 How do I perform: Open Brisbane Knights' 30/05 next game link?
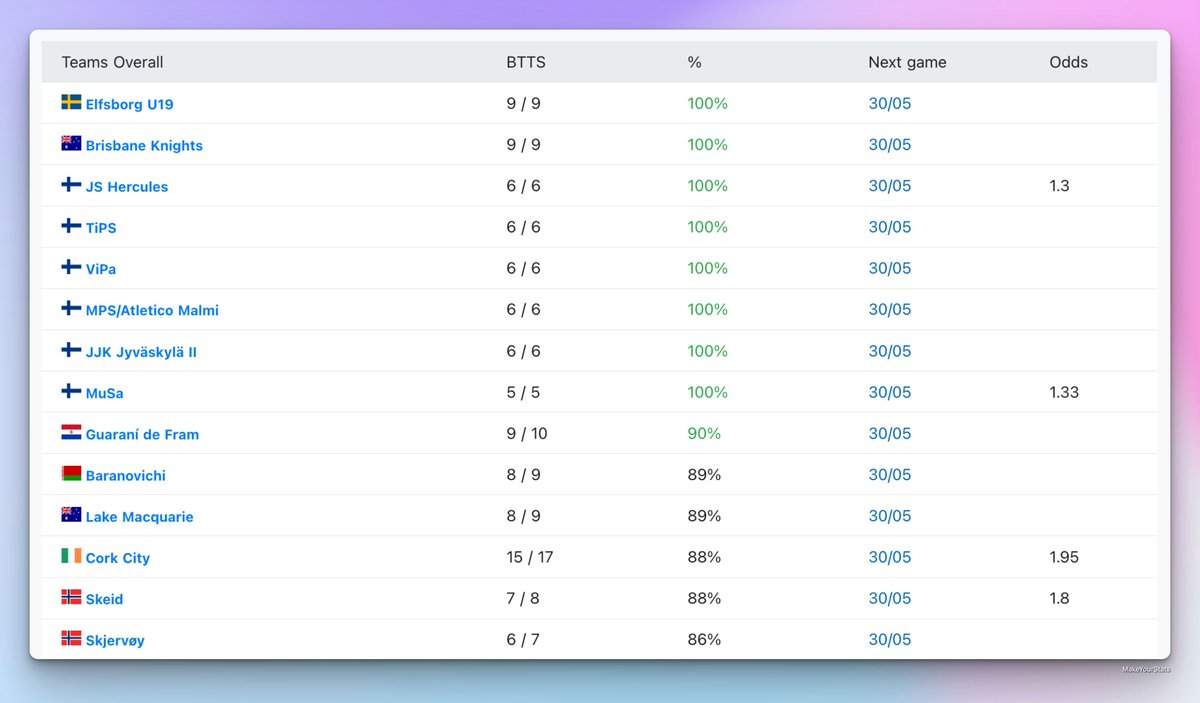[890, 144]
